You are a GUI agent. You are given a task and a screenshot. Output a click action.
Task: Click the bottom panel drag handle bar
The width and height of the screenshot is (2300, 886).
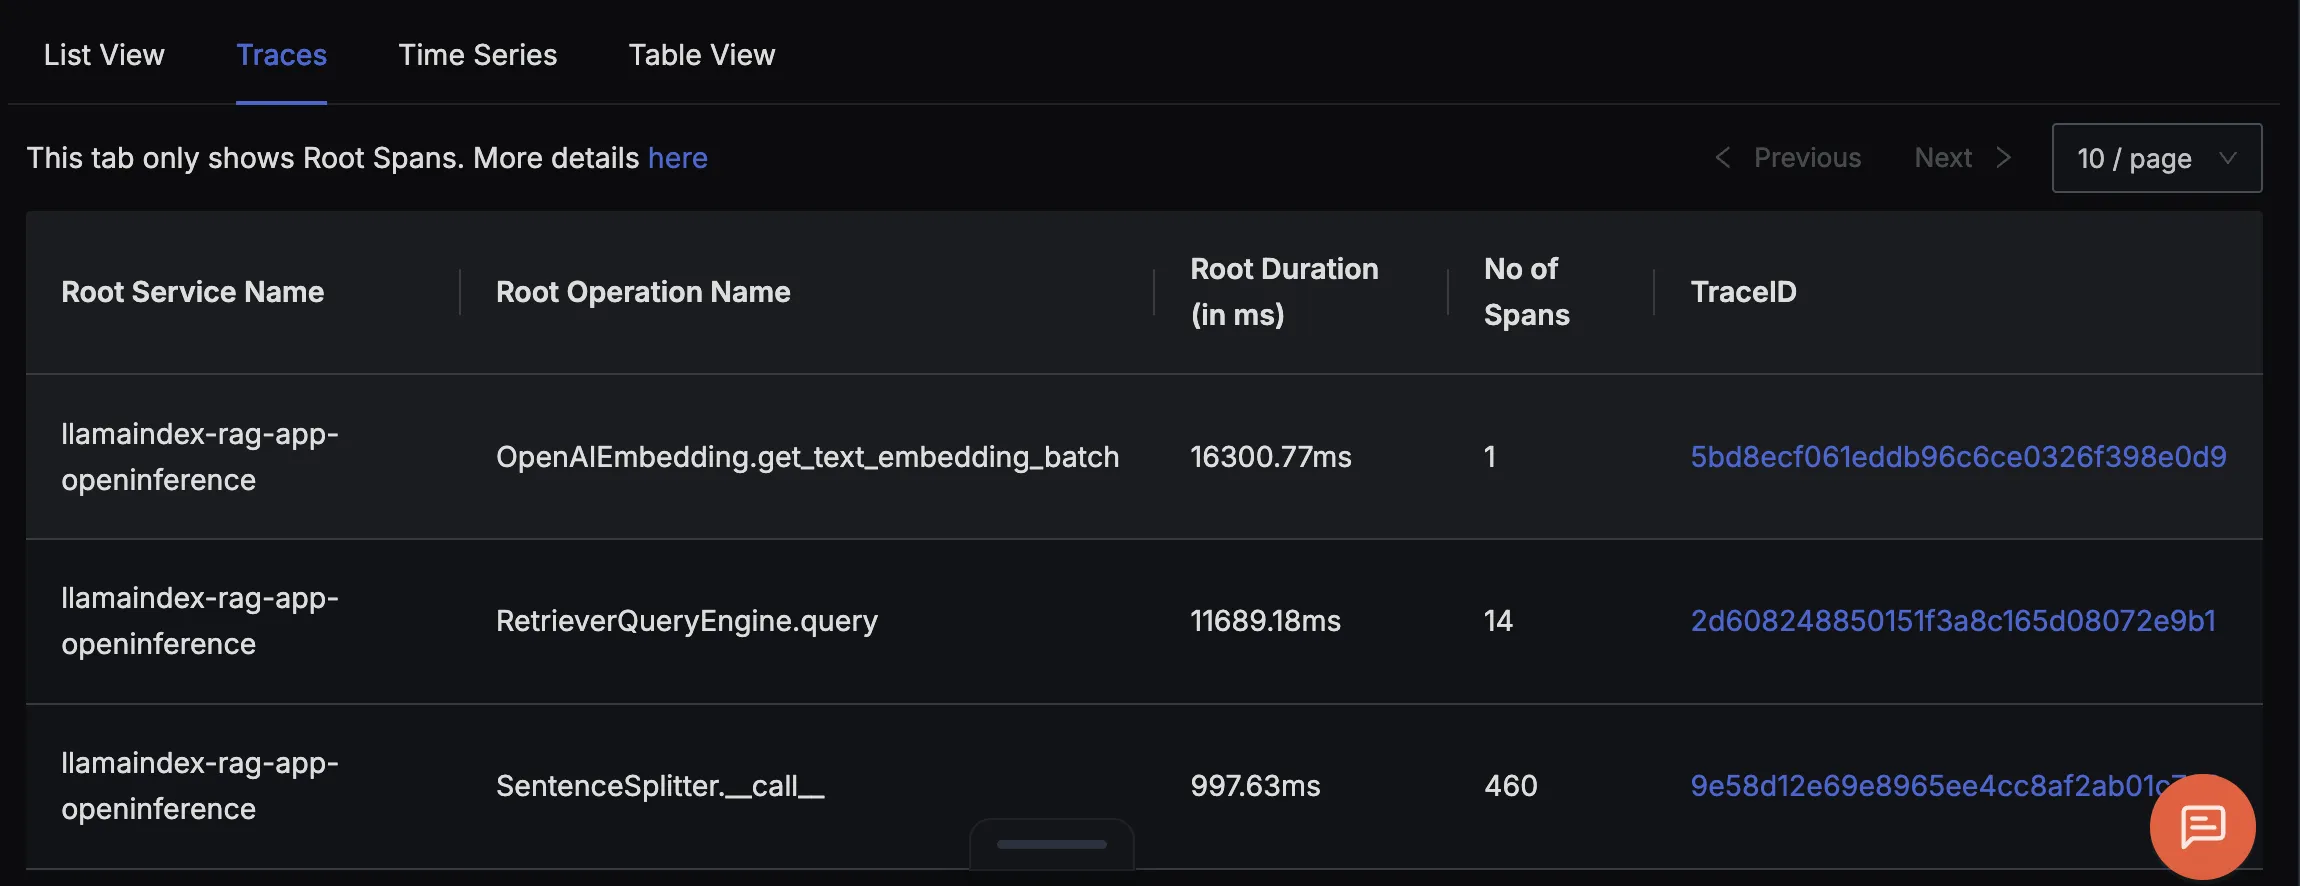pyautogui.click(x=1052, y=844)
